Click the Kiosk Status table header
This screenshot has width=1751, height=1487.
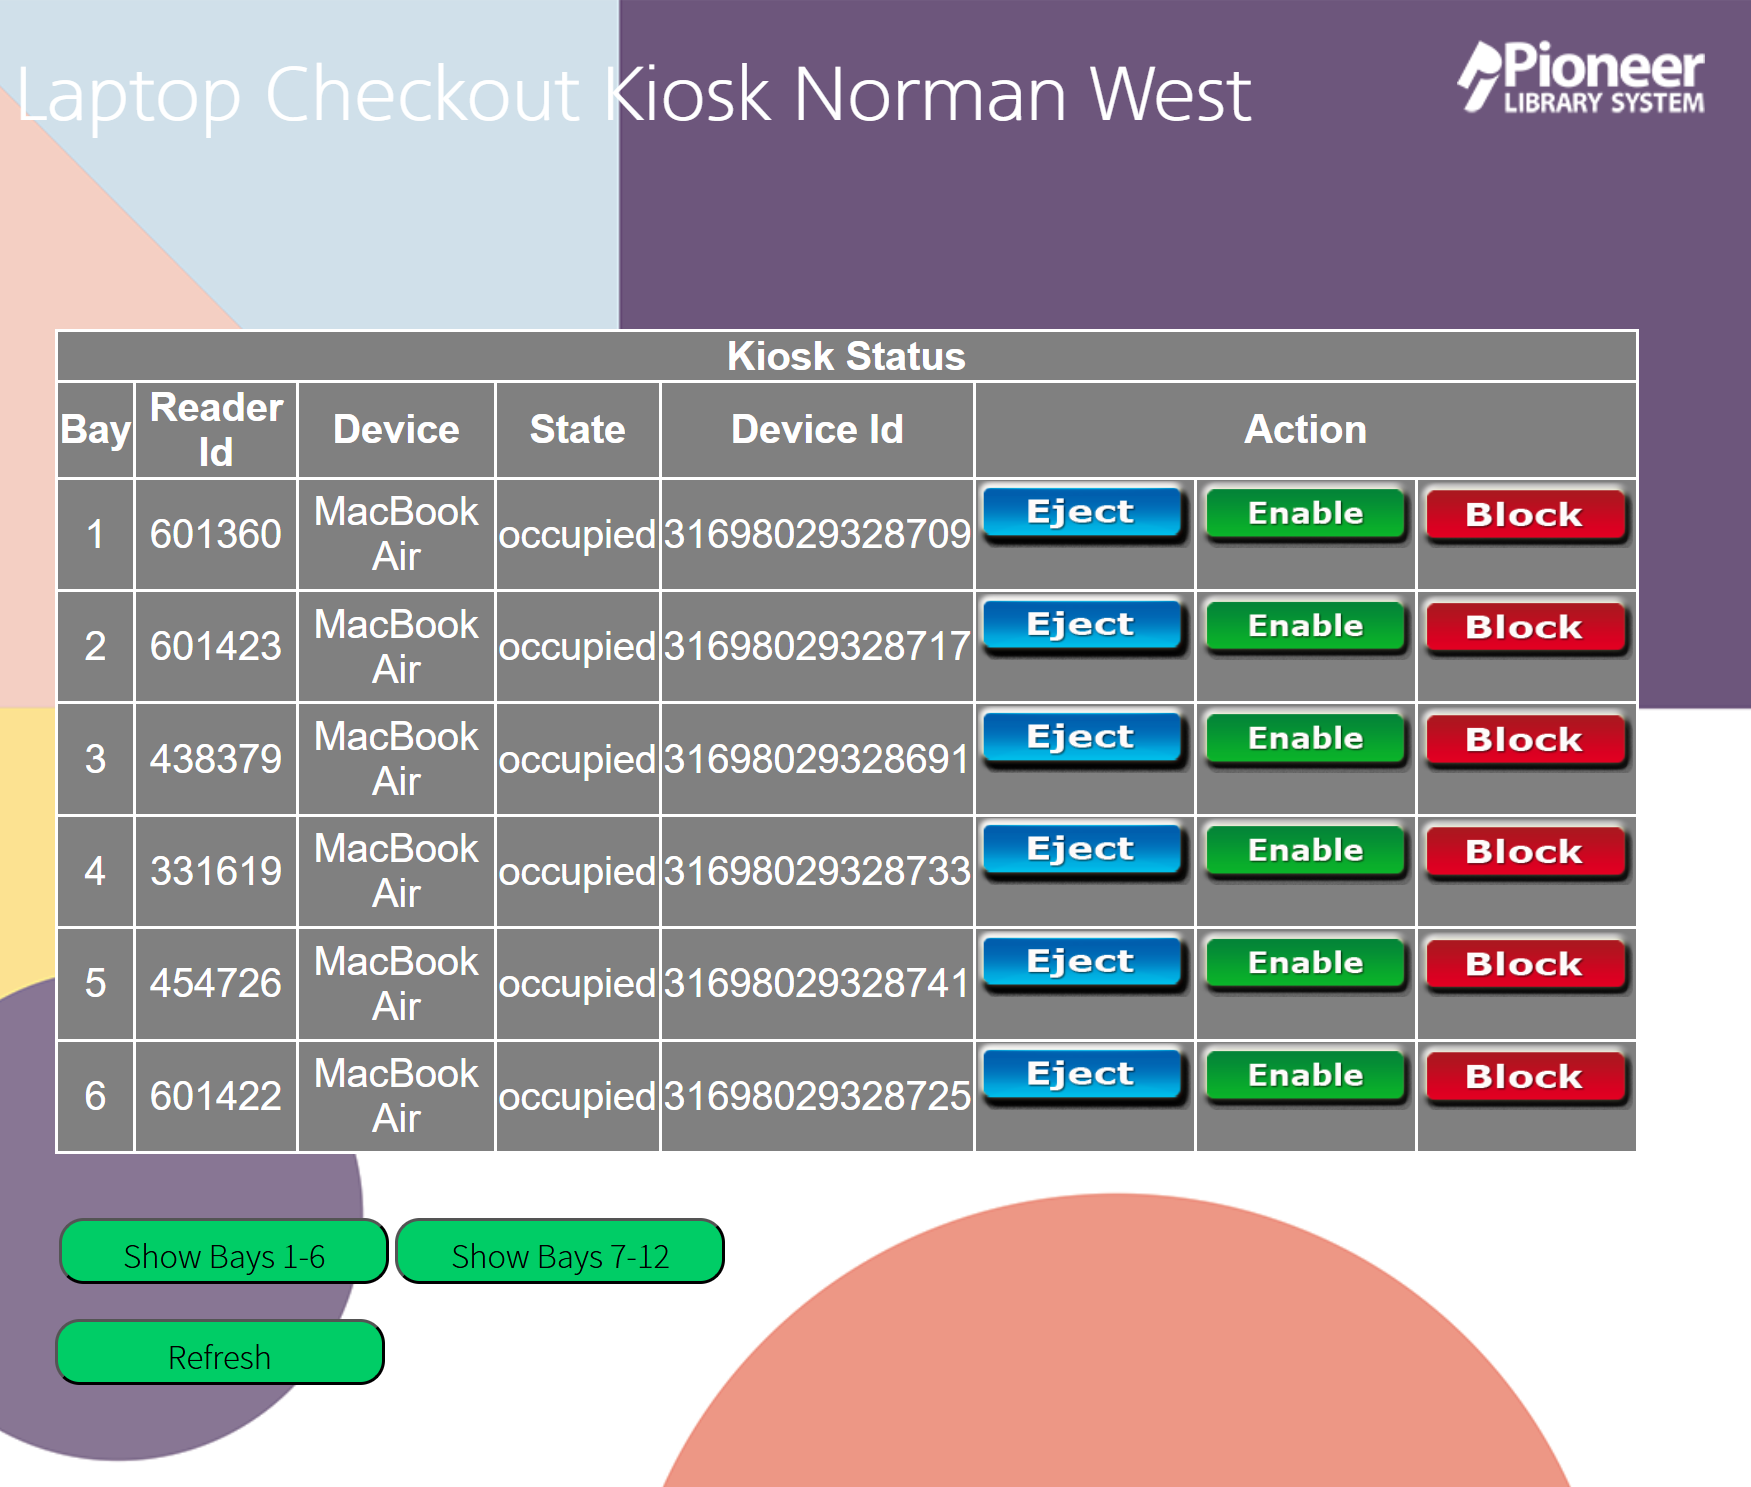point(846,356)
